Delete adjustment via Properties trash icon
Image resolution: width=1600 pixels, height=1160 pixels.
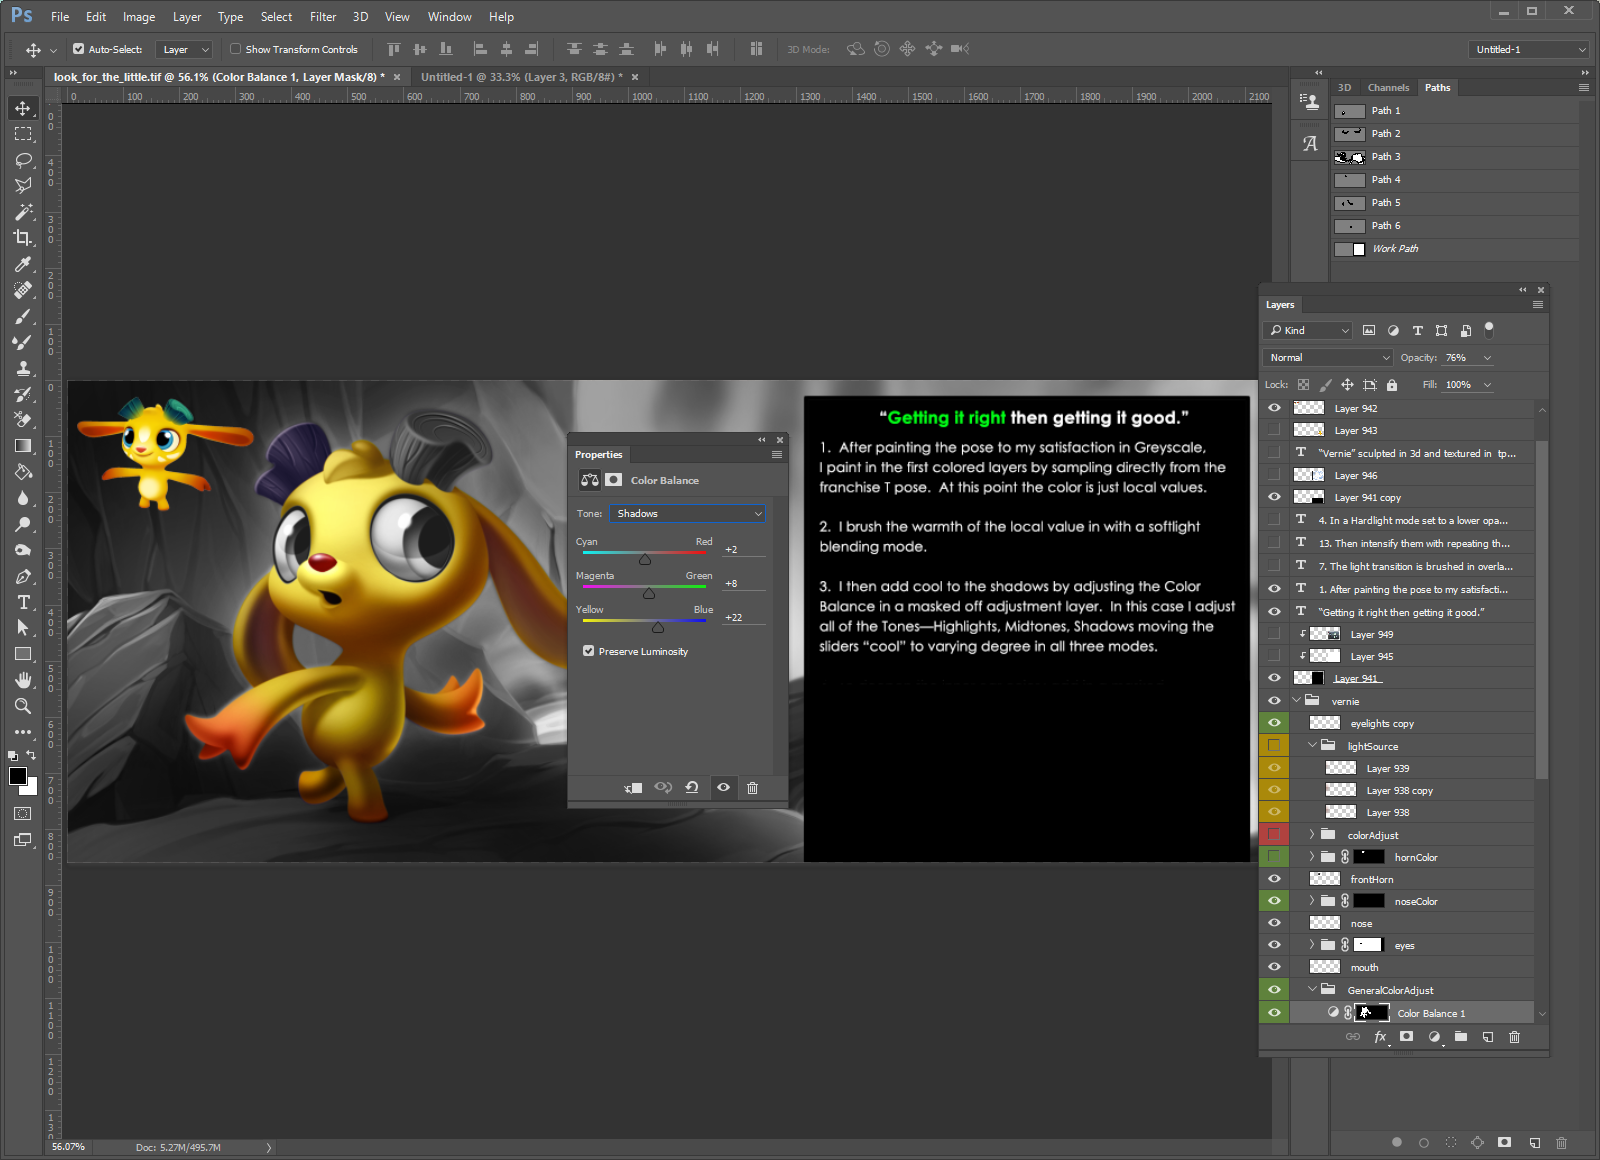click(x=752, y=788)
